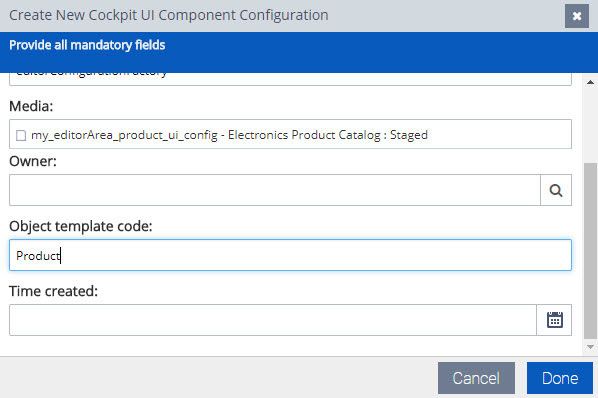Focus the Owner input field
Screen dimensions: 598x398
275,190
